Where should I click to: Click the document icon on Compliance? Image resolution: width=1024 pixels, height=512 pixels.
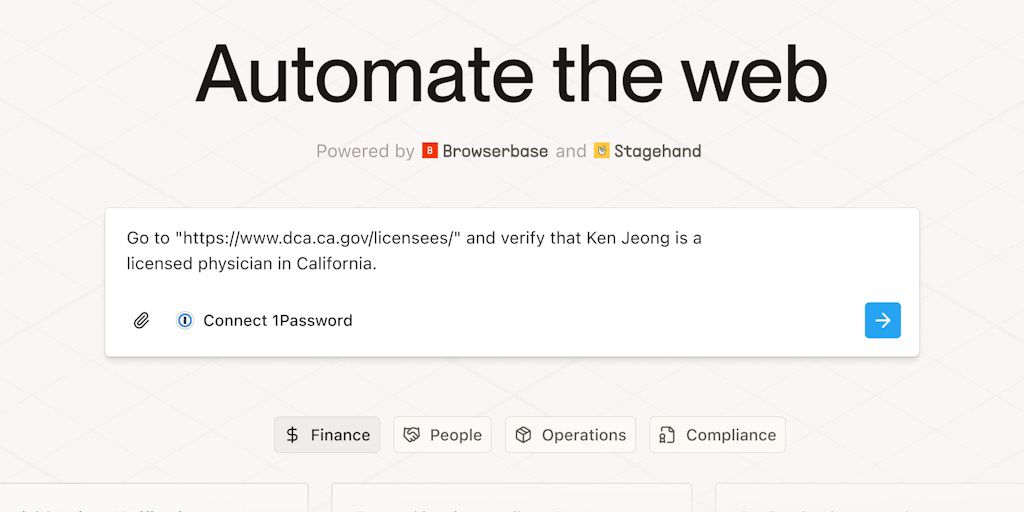coord(667,435)
